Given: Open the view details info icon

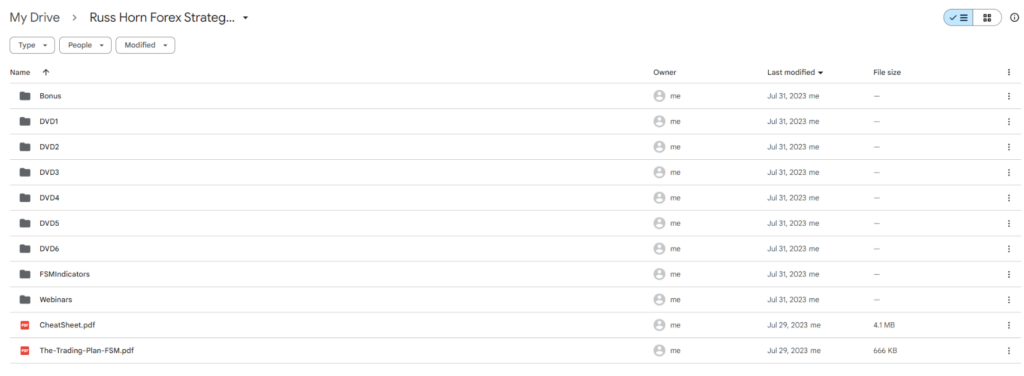Looking at the screenshot, I should click(x=1014, y=18).
